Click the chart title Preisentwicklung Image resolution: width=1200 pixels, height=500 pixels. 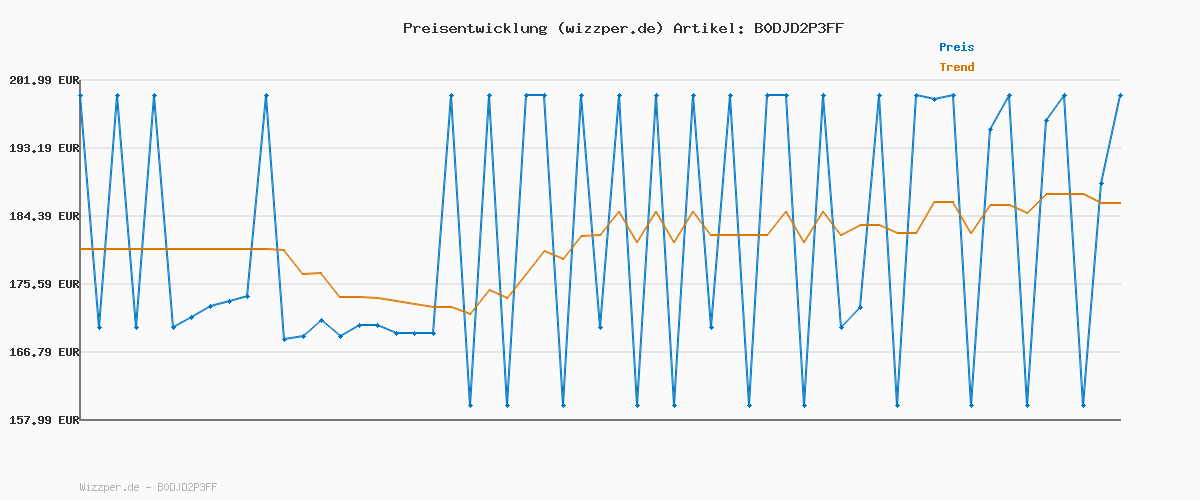coord(474,28)
